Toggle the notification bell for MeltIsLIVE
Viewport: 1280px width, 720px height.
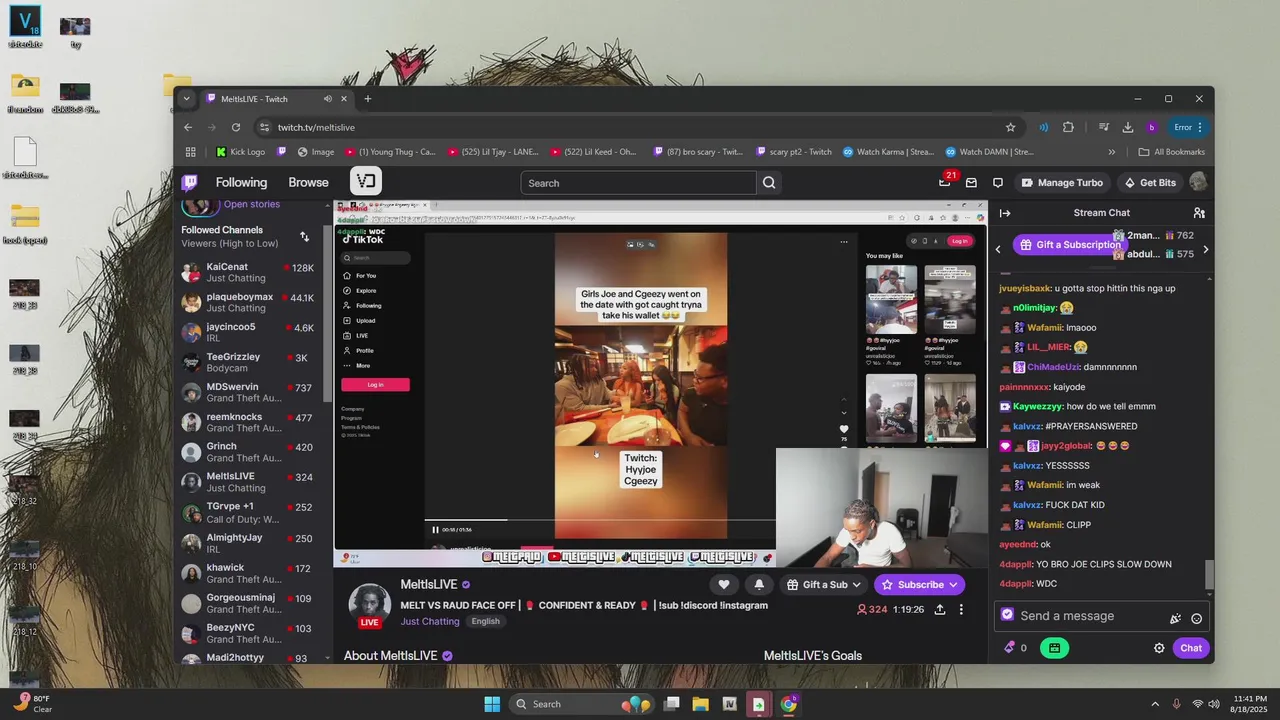tap(759, 585)
